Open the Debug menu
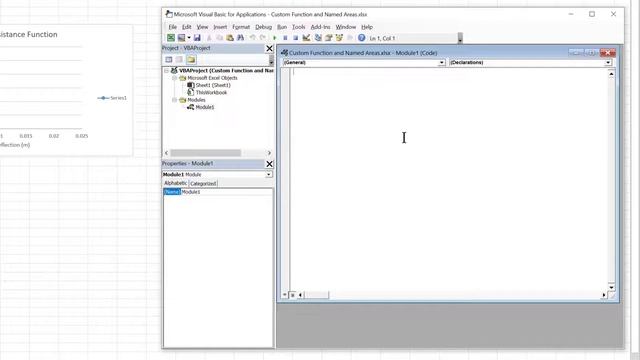This screenshot has height=360, width=640. point(263,27)
